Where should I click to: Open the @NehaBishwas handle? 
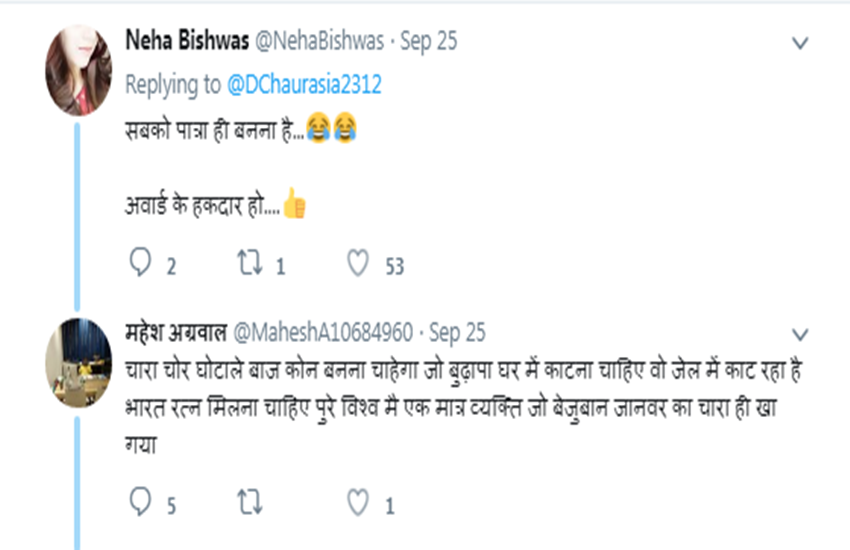click(x=322, y=41)
